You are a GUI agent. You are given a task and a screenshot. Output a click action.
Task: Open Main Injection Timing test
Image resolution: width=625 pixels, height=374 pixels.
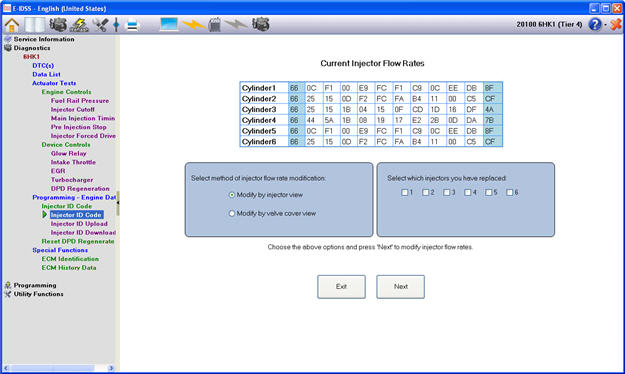tap(83, 118)
